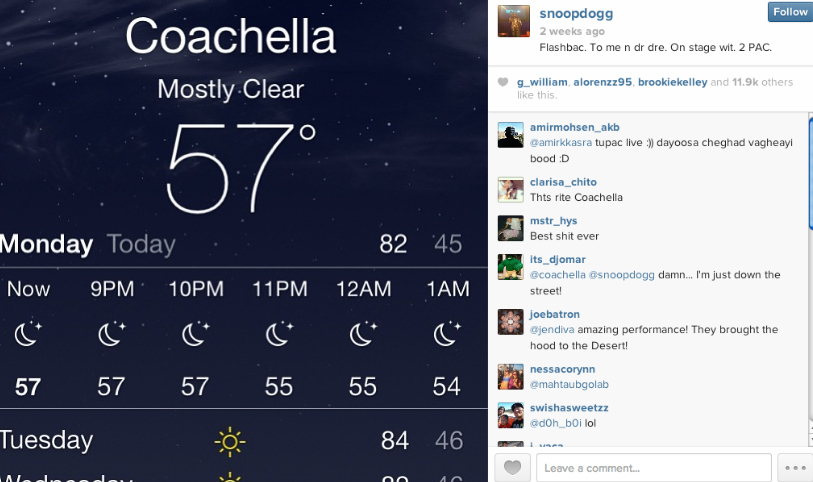This screenshot has height=482, width=813.
Task: Open the snoopdogg username link
Action: tap(576, 13)
